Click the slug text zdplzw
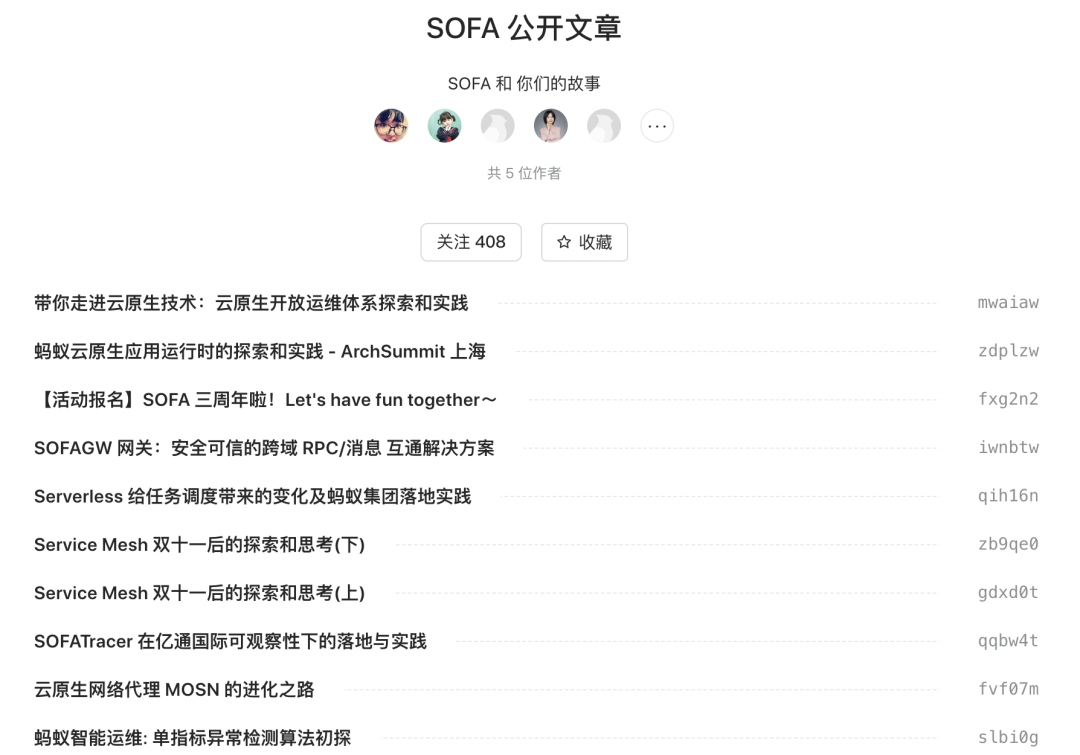Viewport: 1080px width, 755px height. pos(1008,351)
